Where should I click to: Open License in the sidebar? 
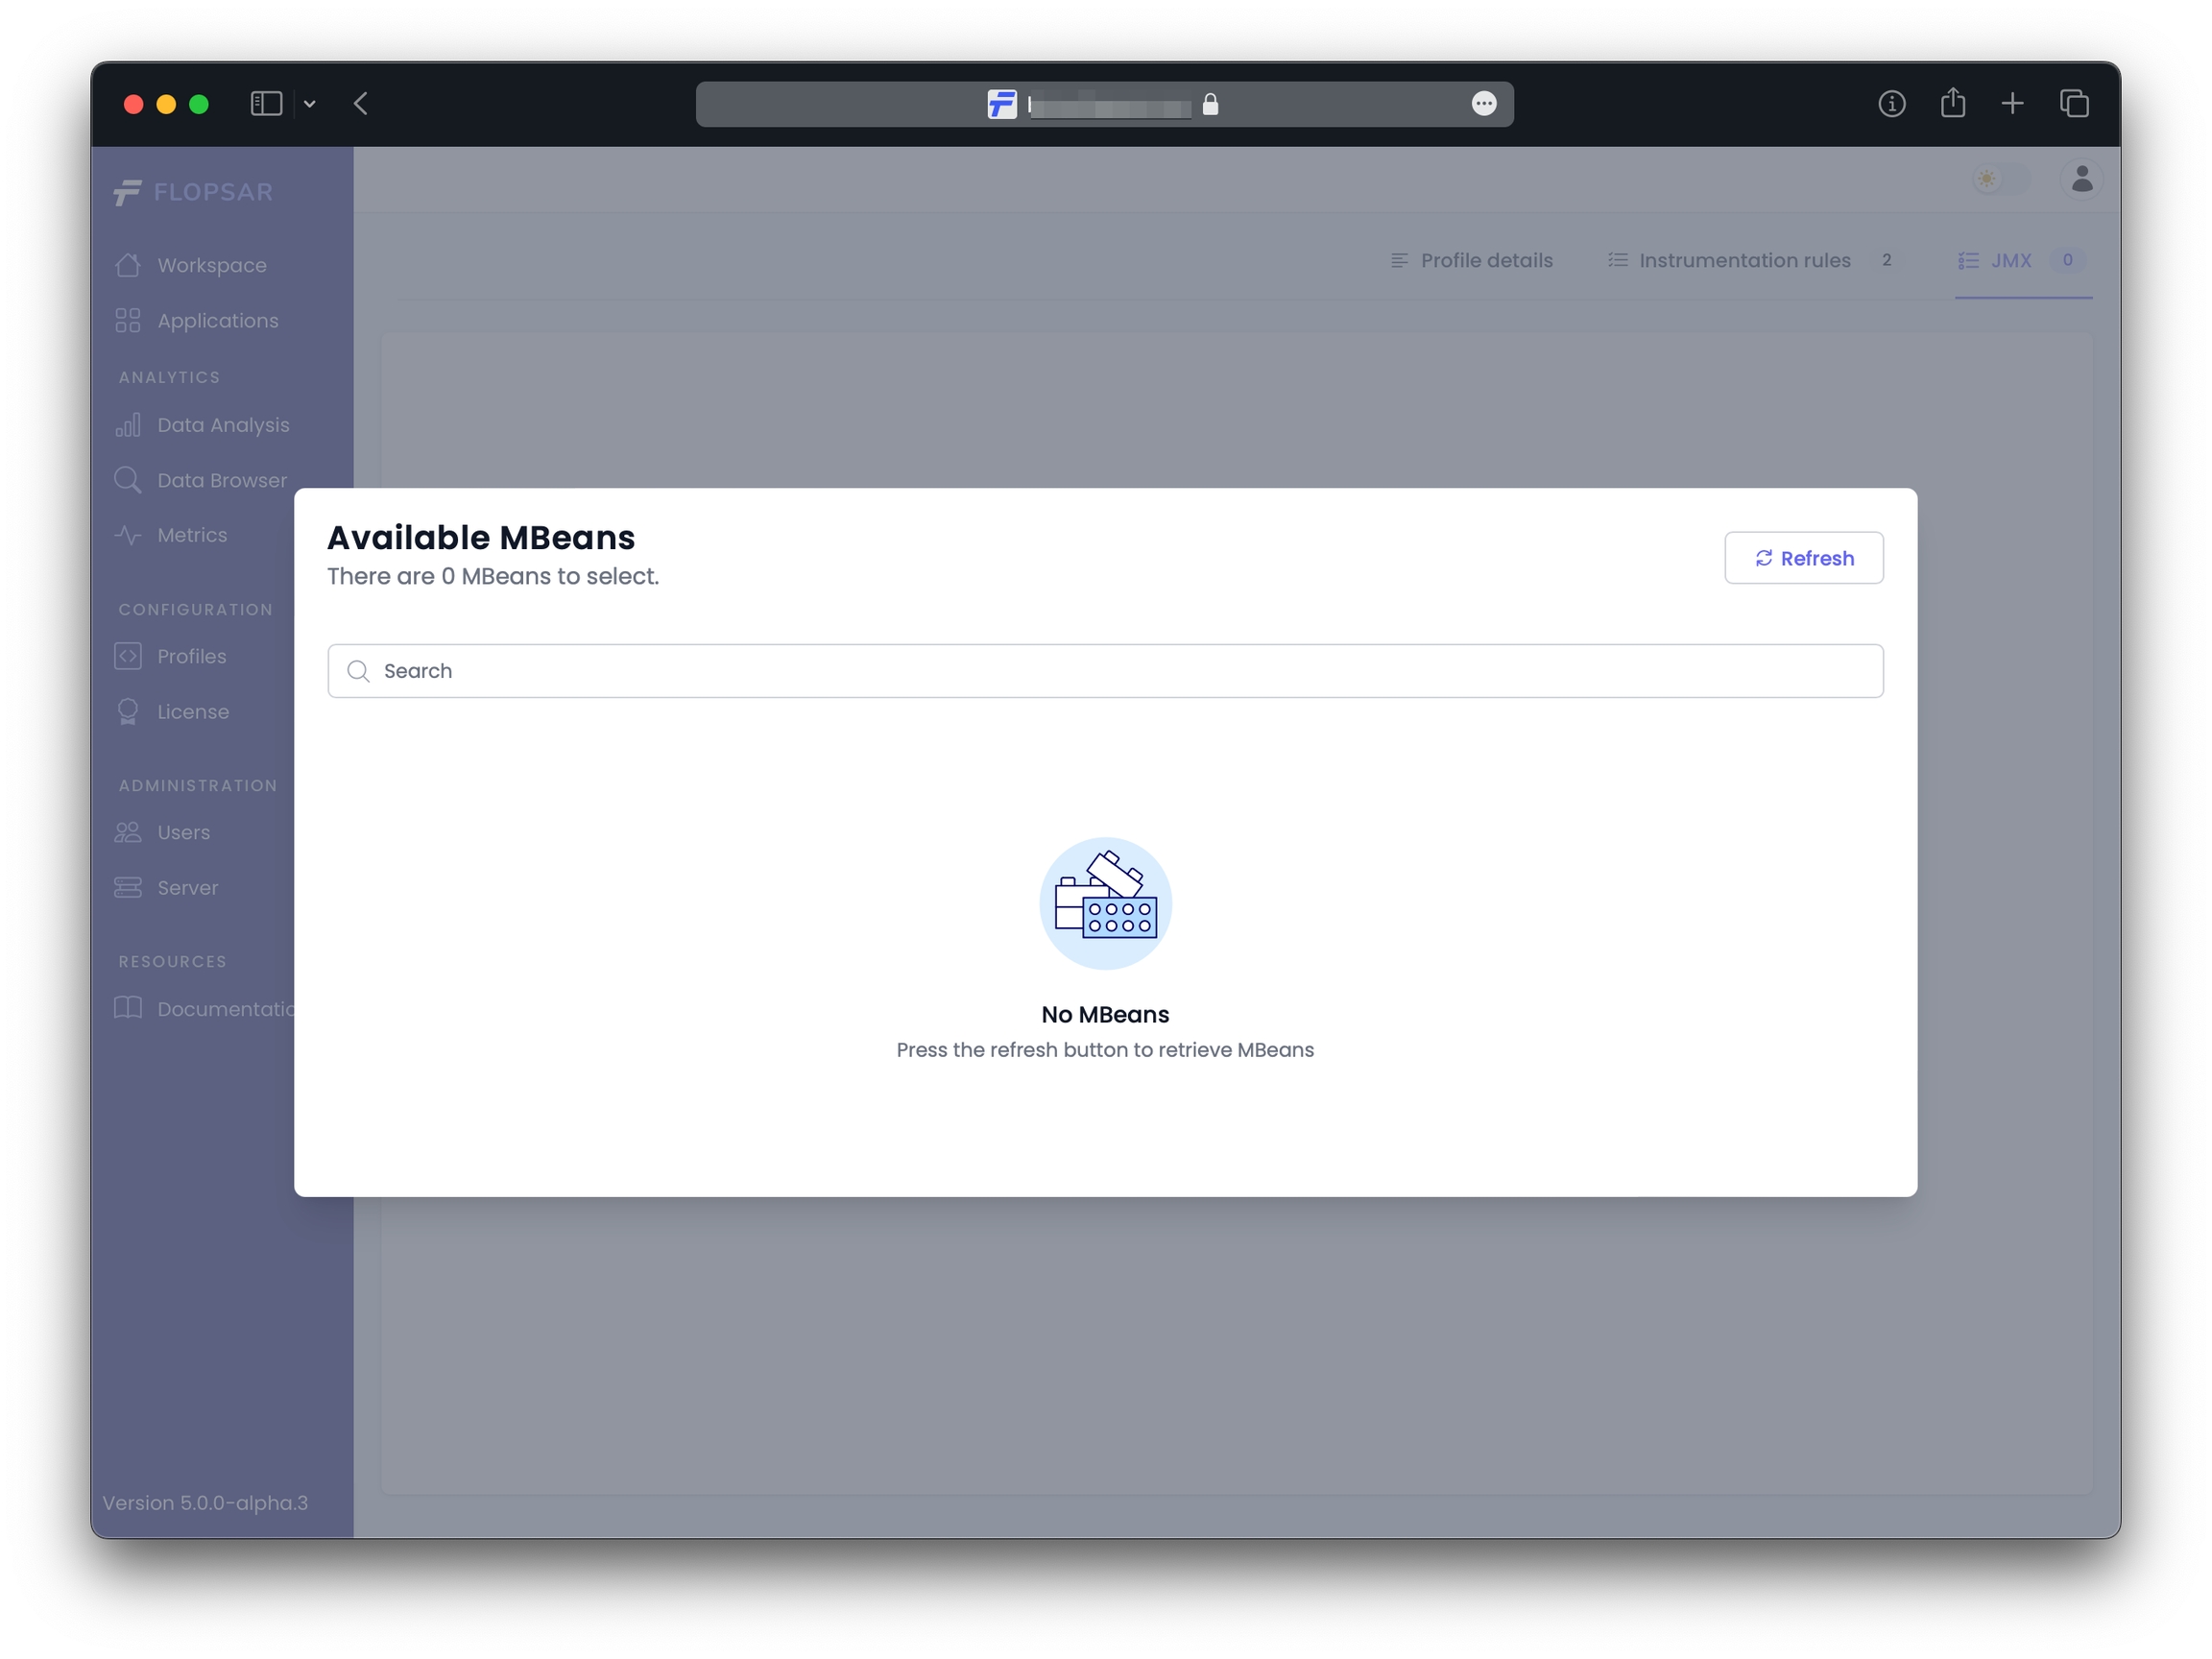[192, 712]
